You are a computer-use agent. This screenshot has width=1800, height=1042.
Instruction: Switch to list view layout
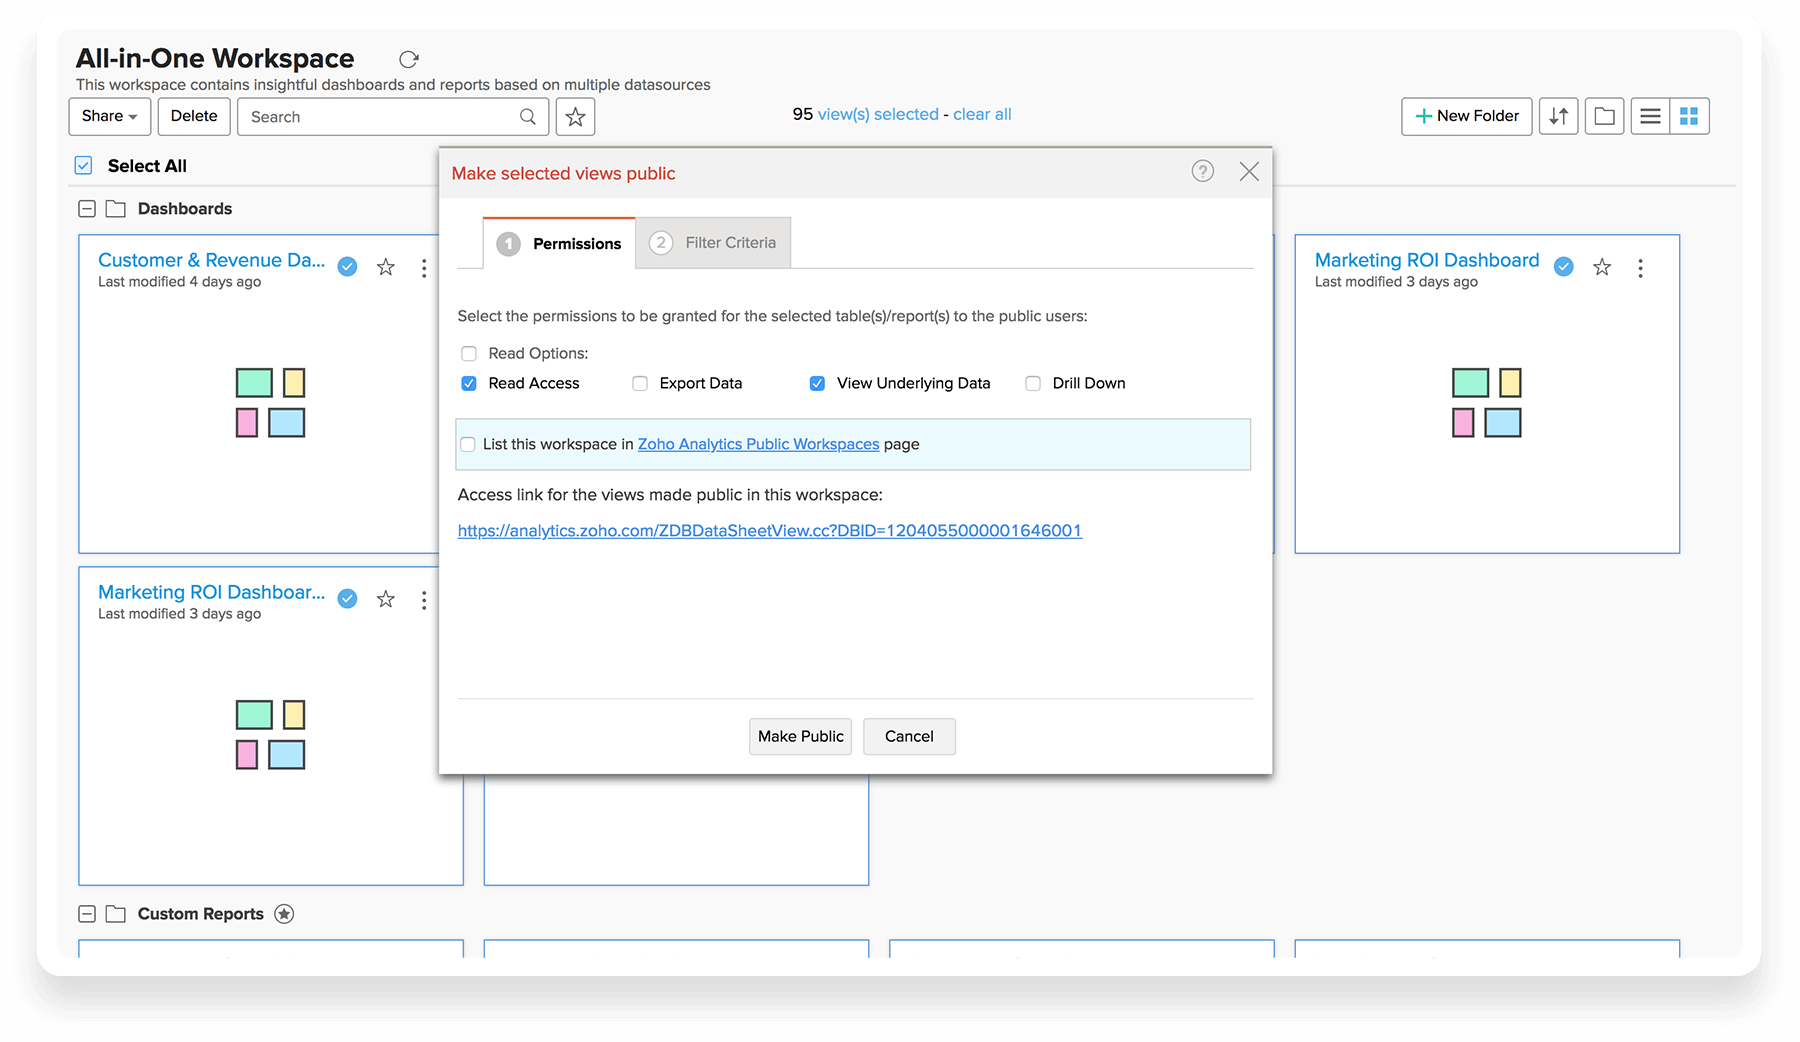click(x=1650, y=116)
